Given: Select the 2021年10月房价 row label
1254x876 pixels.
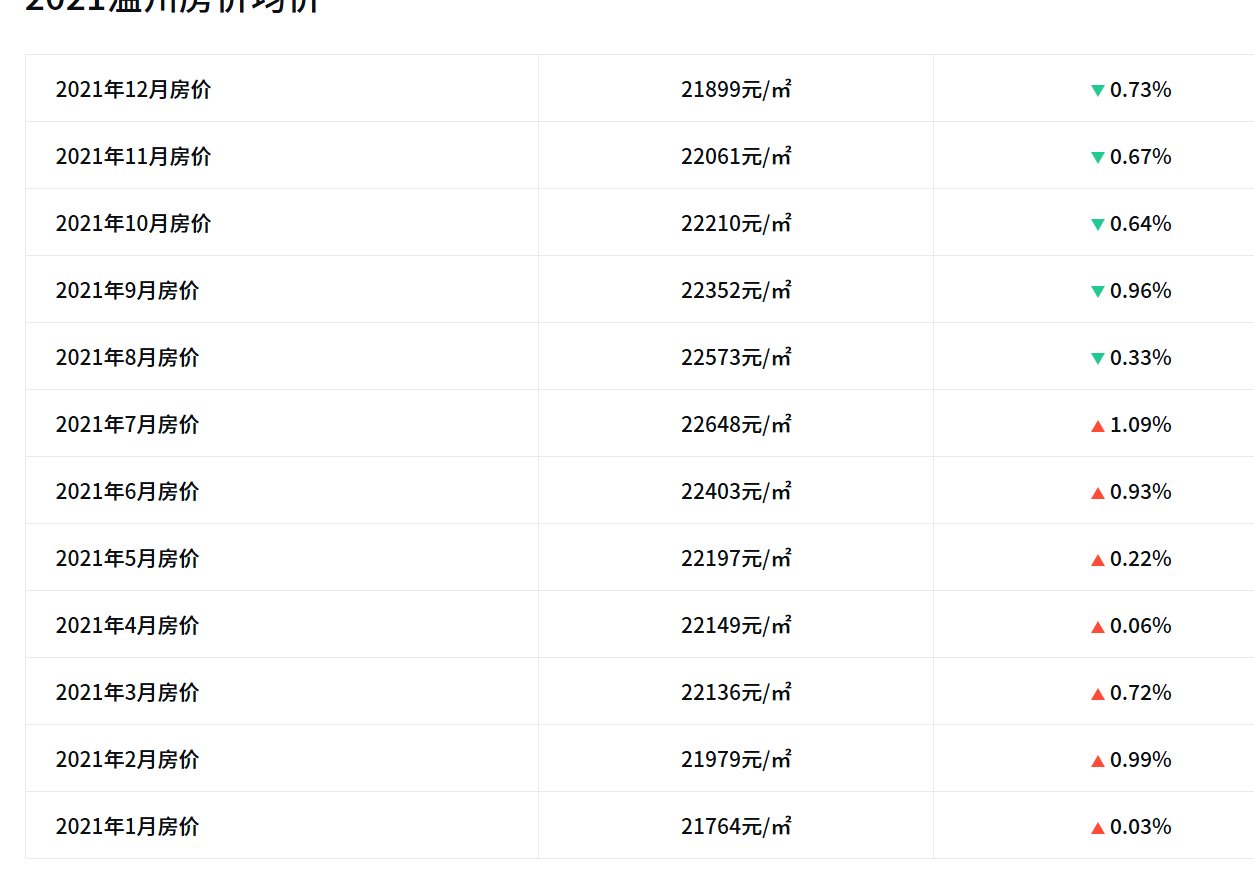Looking at the screenshot, I should pyautogui.click(x=133, y=224).
